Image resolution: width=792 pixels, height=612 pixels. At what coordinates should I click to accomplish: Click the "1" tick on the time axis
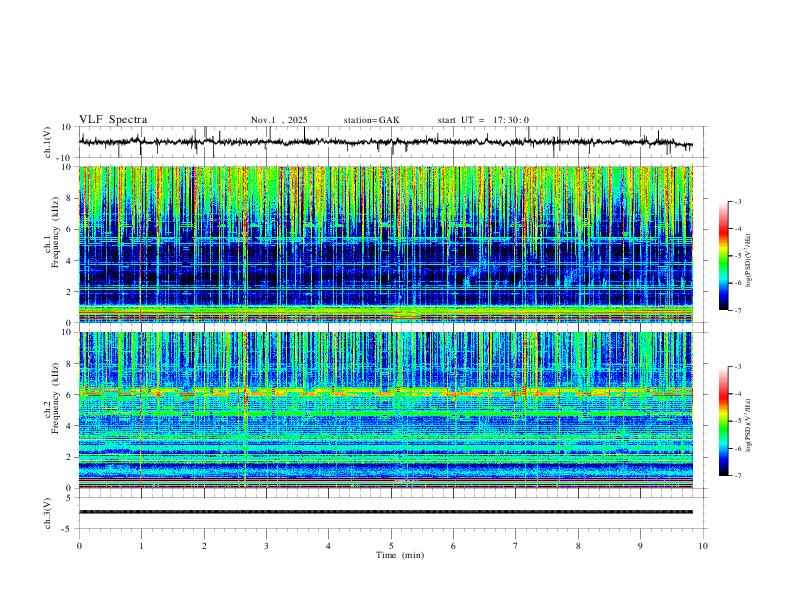pyautogui.click(x=141, y=546)
